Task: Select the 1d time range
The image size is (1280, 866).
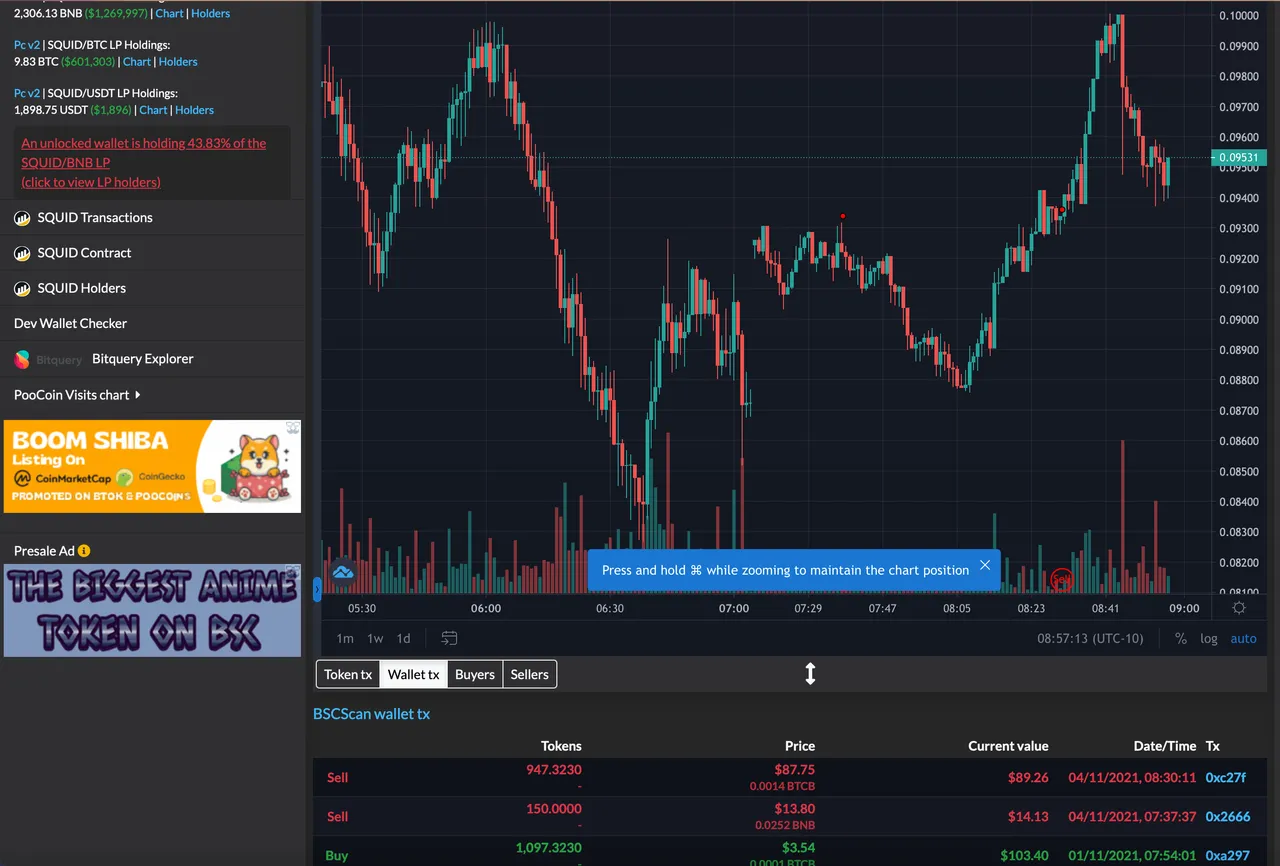Action: pos(404,638)
